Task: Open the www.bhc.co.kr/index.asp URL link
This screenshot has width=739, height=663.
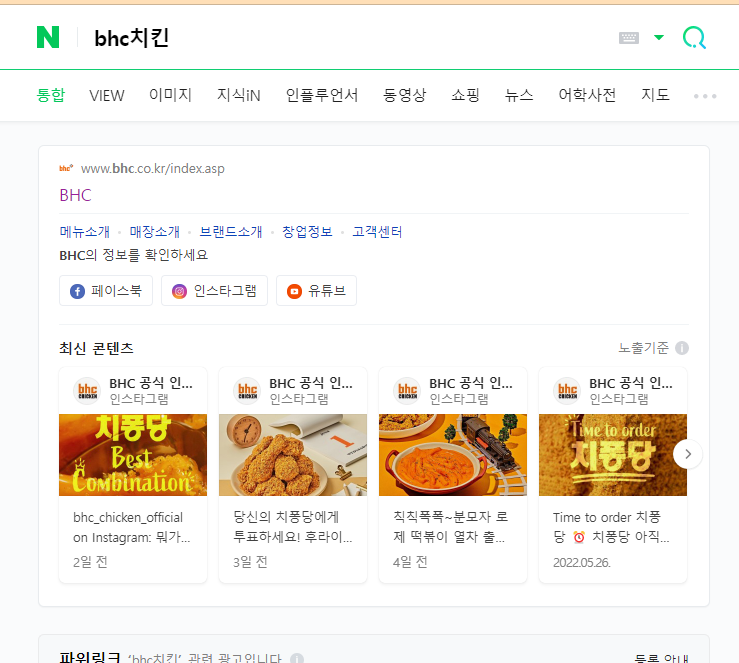Action: pyautogui.click(x=153, y=169)
